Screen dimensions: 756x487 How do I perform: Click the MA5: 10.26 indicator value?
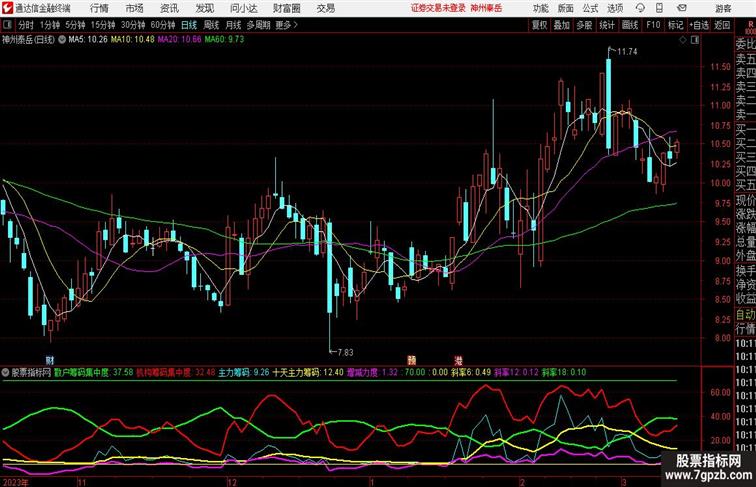point(88,40)
